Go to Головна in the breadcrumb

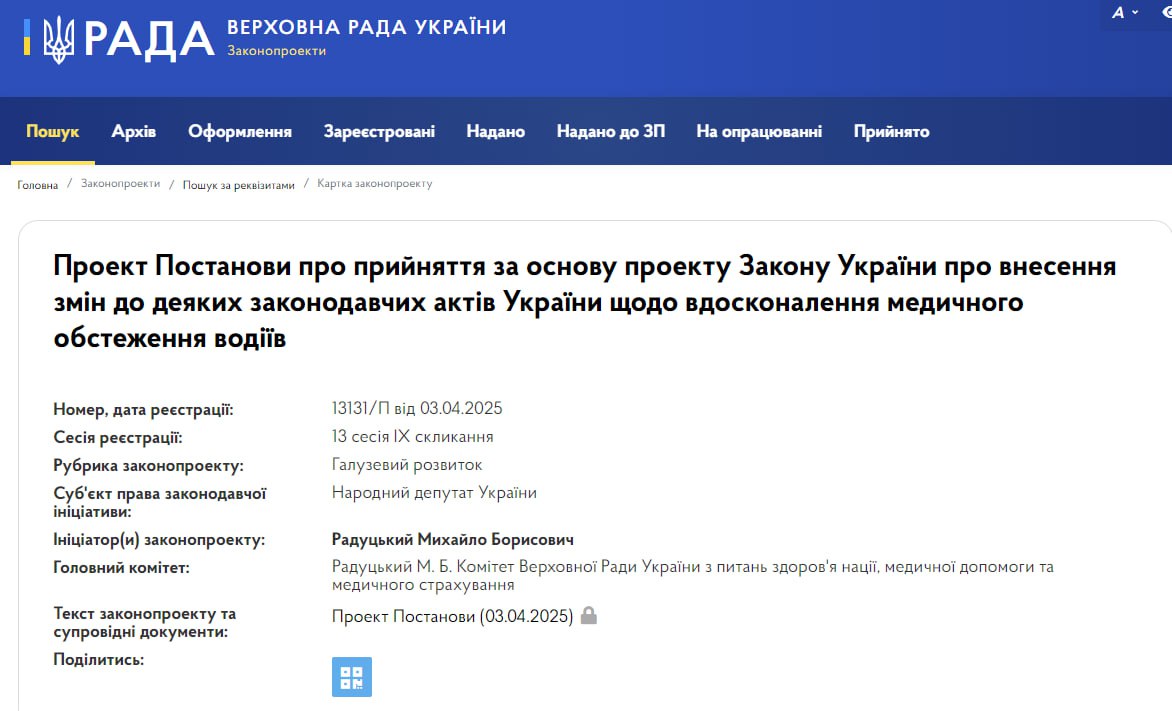pos(38,185)
